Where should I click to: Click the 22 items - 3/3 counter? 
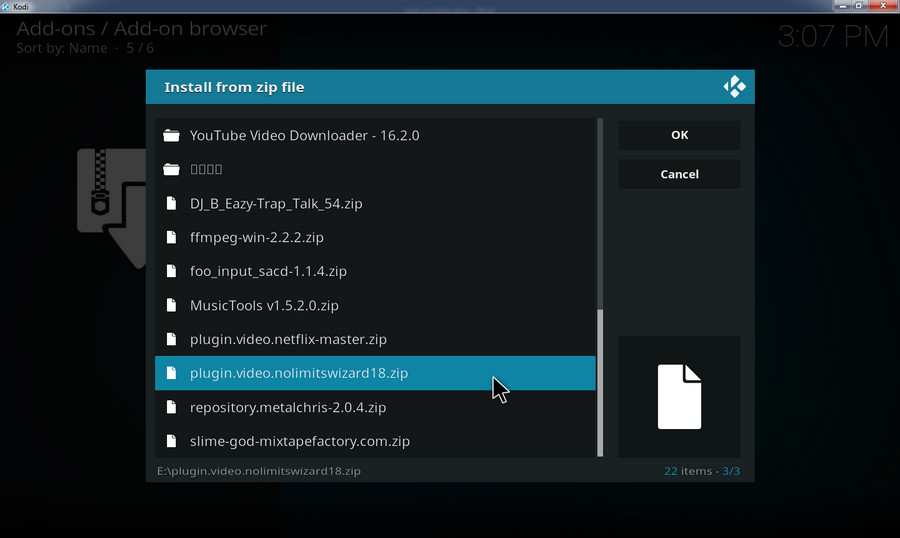click(x=702, y=471)
